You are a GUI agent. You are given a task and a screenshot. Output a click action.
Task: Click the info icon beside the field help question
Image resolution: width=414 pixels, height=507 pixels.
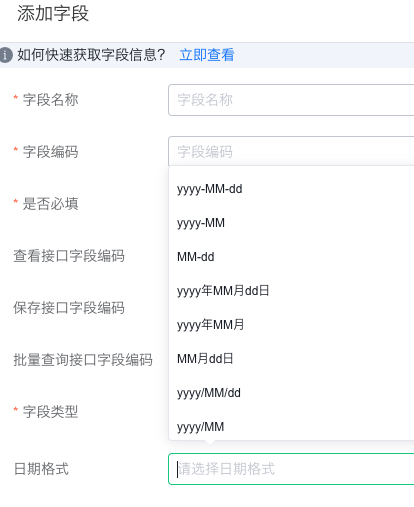pos(5,55)
